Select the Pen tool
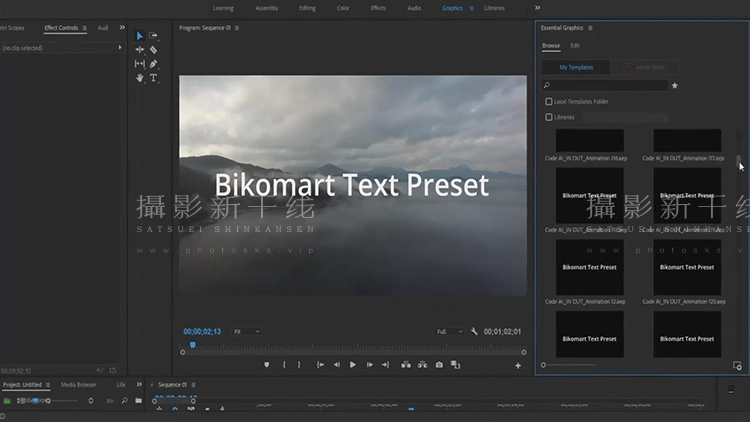750x422 pixels. pos(153,64)
